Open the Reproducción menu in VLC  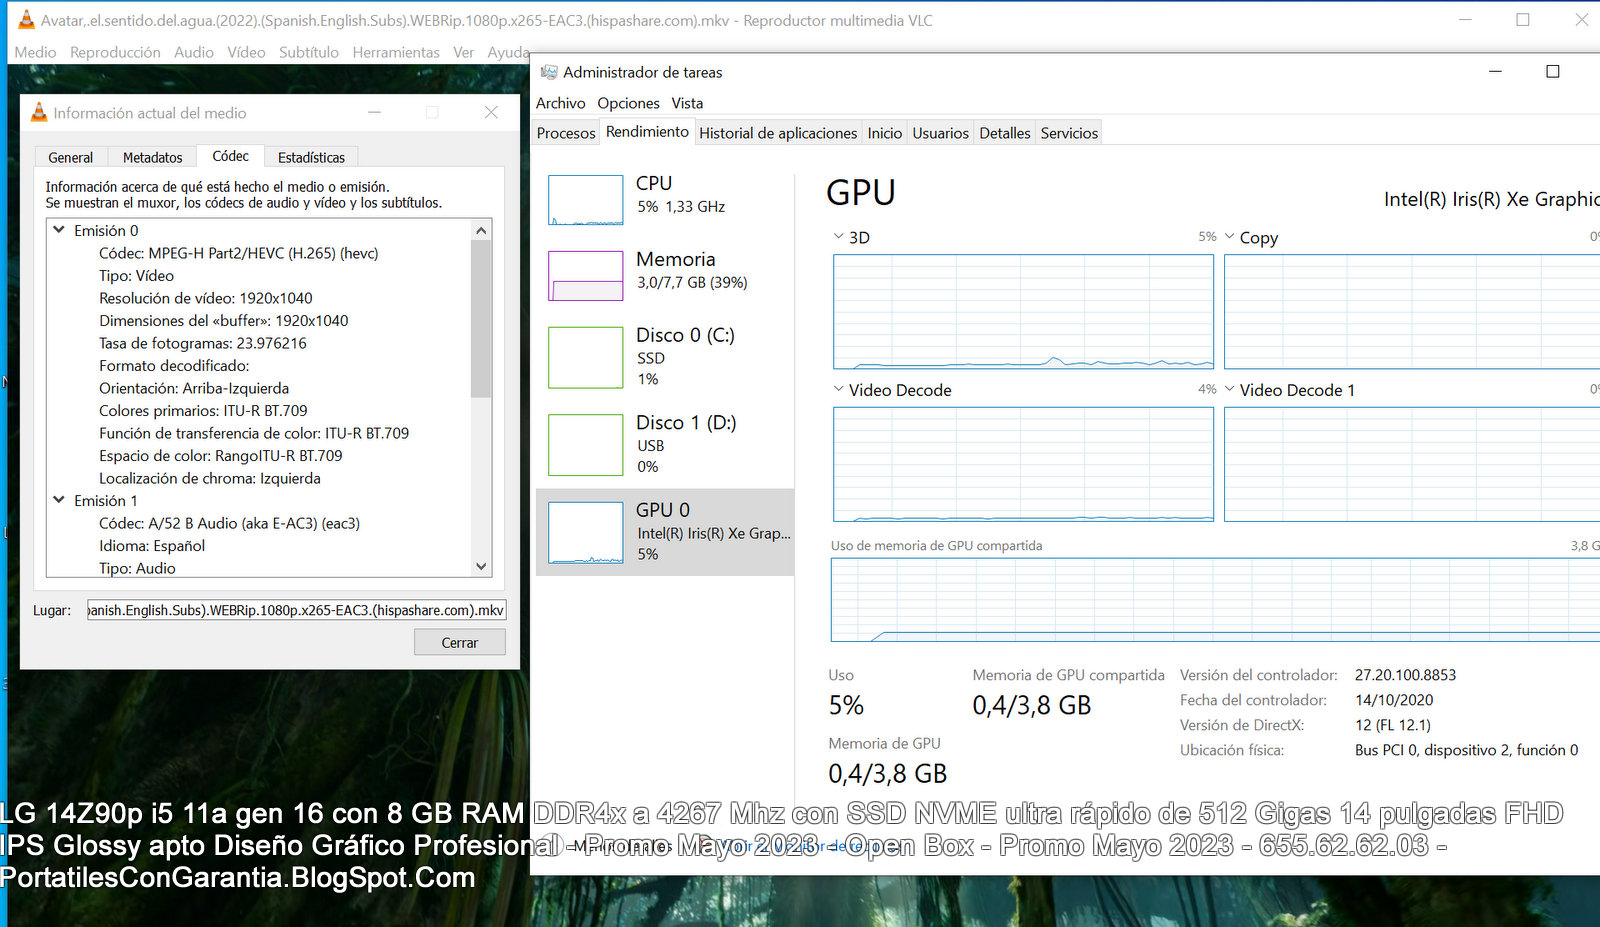115,52
